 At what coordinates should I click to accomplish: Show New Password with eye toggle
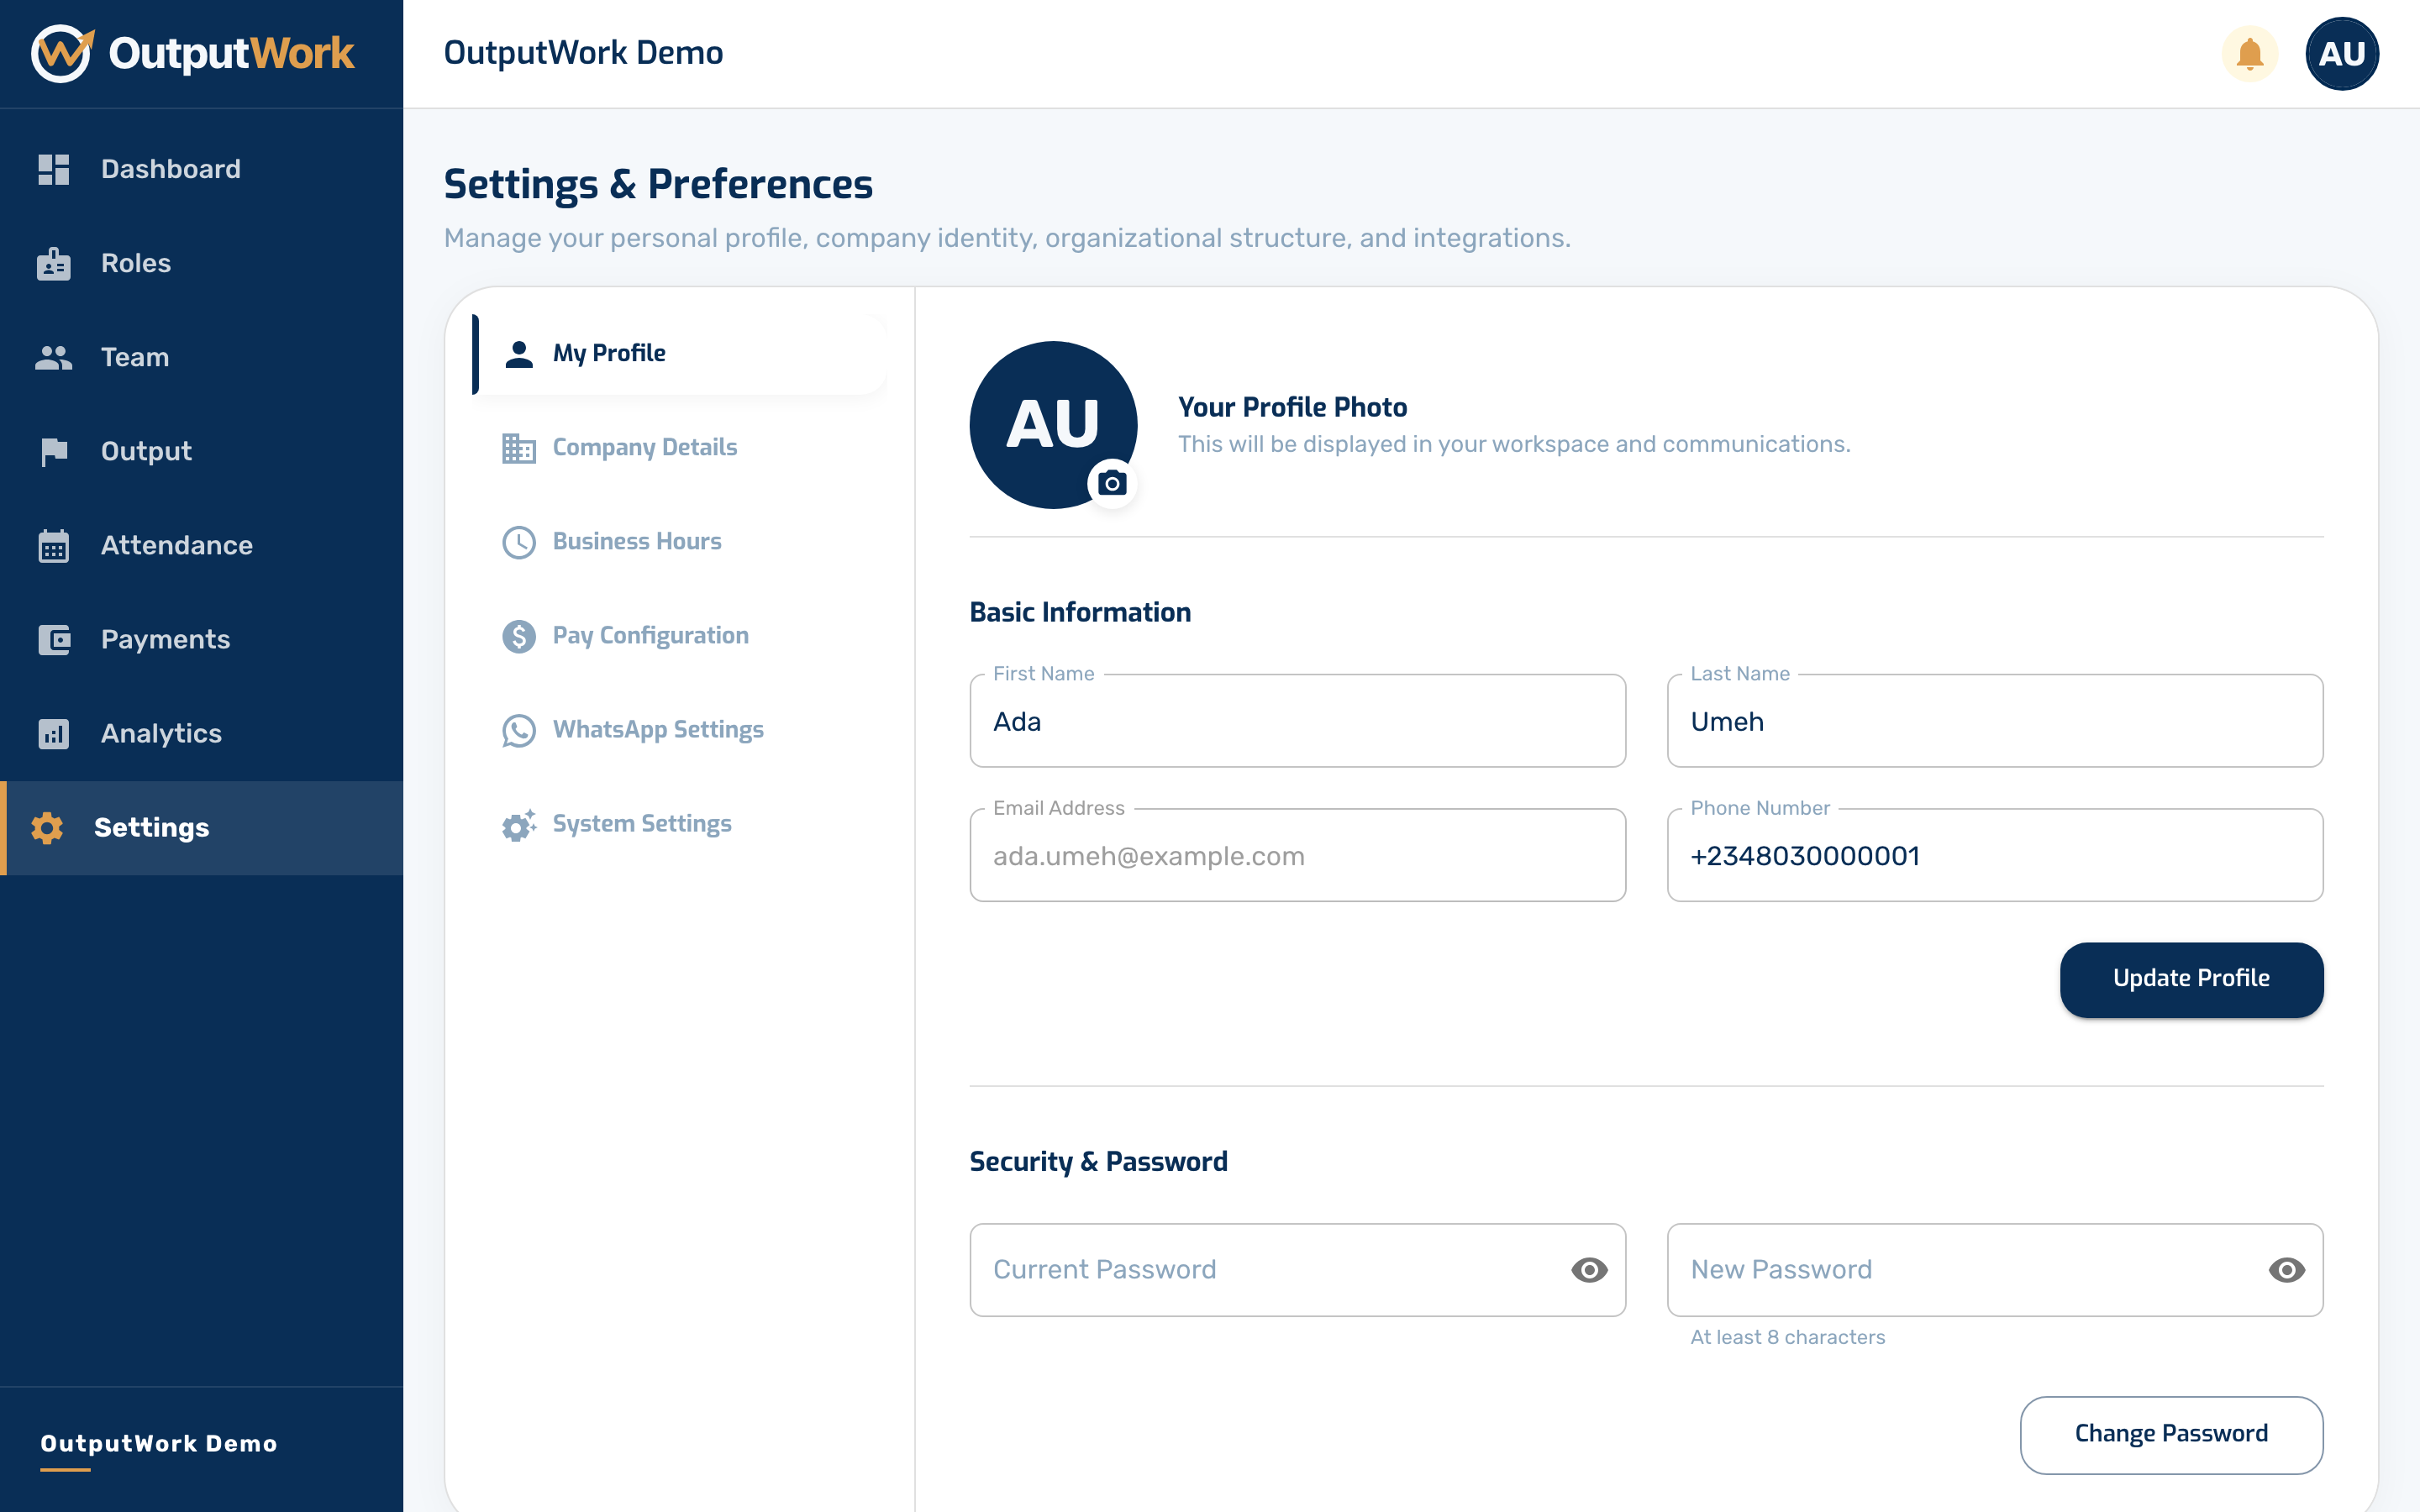[x=2287, y=1270]
